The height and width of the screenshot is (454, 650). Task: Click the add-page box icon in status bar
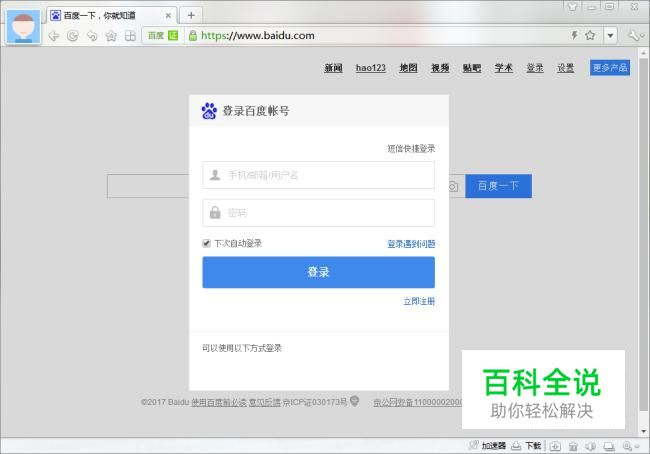(x=555, y=446)
